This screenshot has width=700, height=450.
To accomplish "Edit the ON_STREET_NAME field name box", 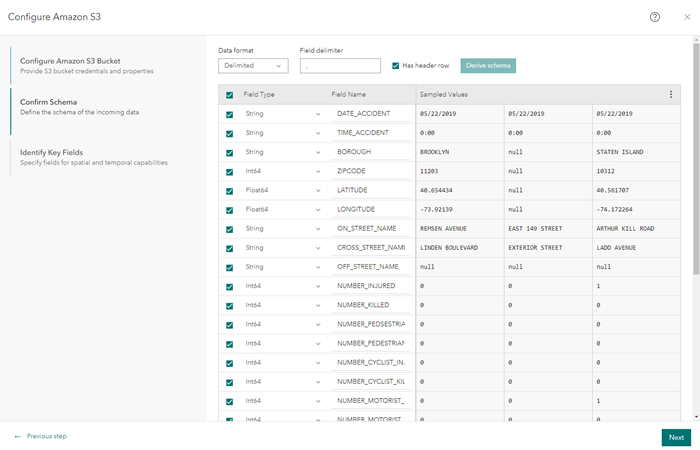I will pos(370,228).
